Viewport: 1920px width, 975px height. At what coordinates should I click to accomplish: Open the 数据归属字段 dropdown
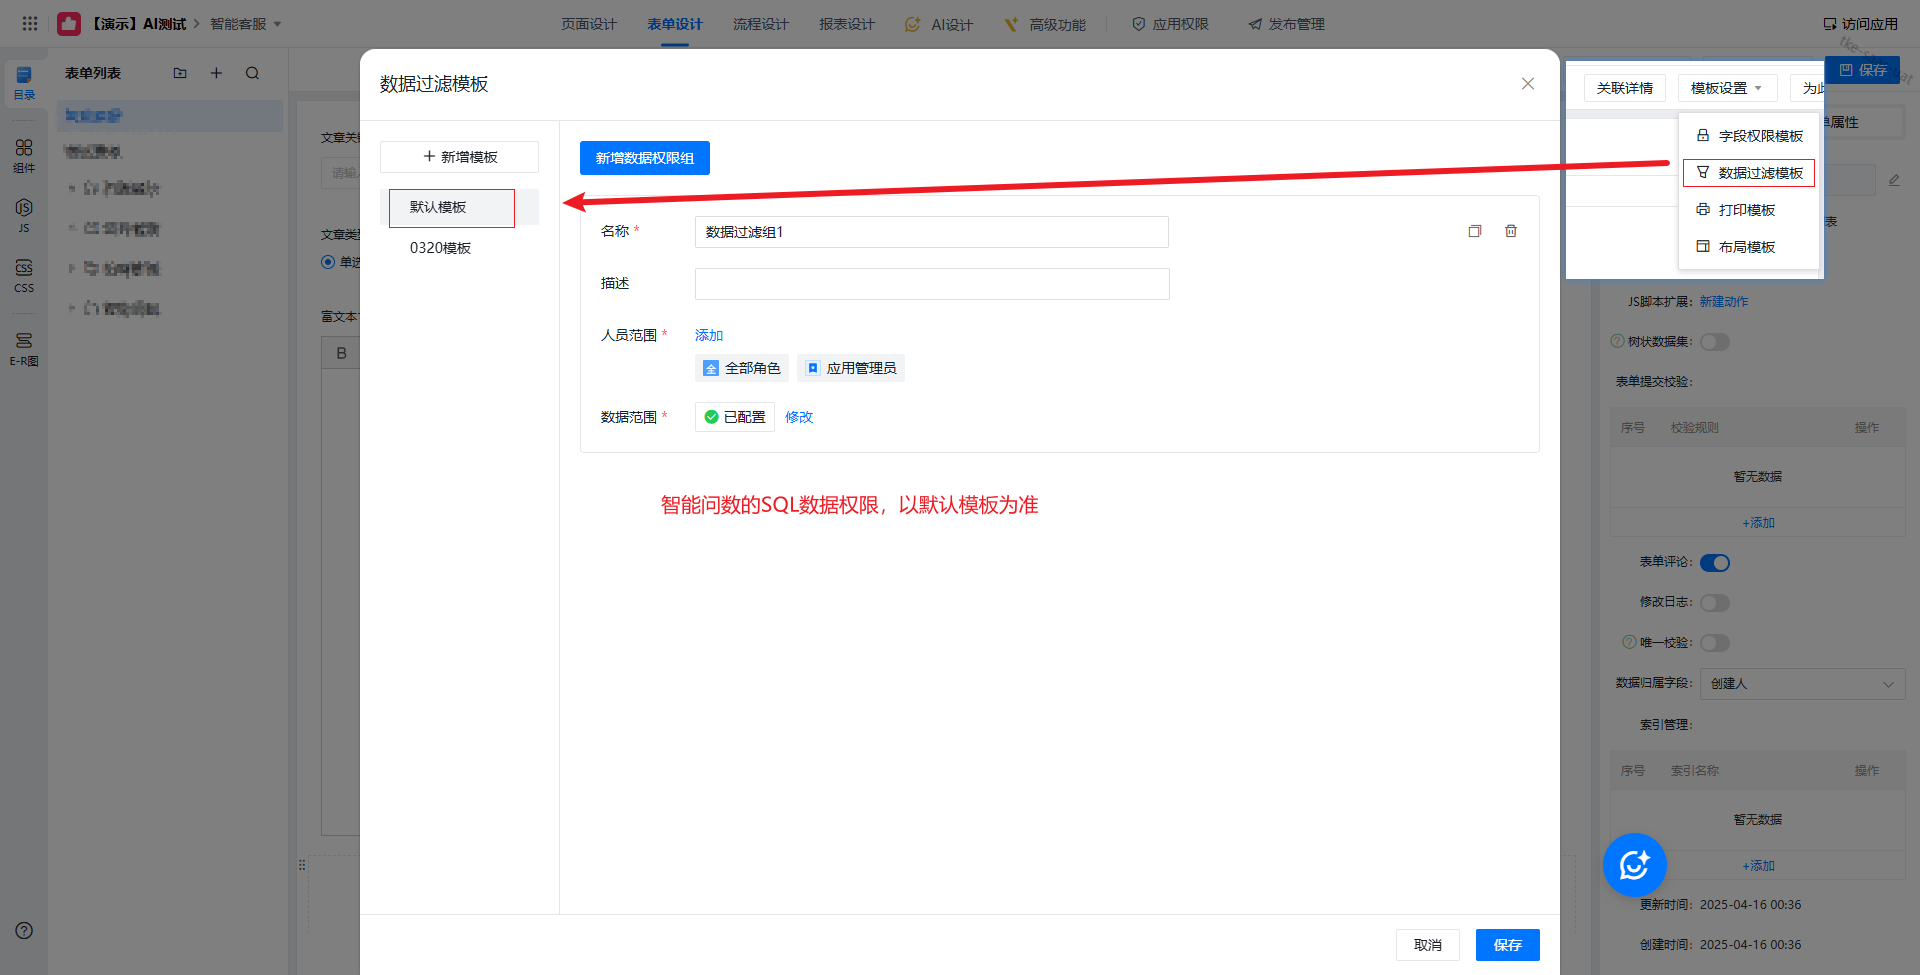click(x=1801, y=684)
